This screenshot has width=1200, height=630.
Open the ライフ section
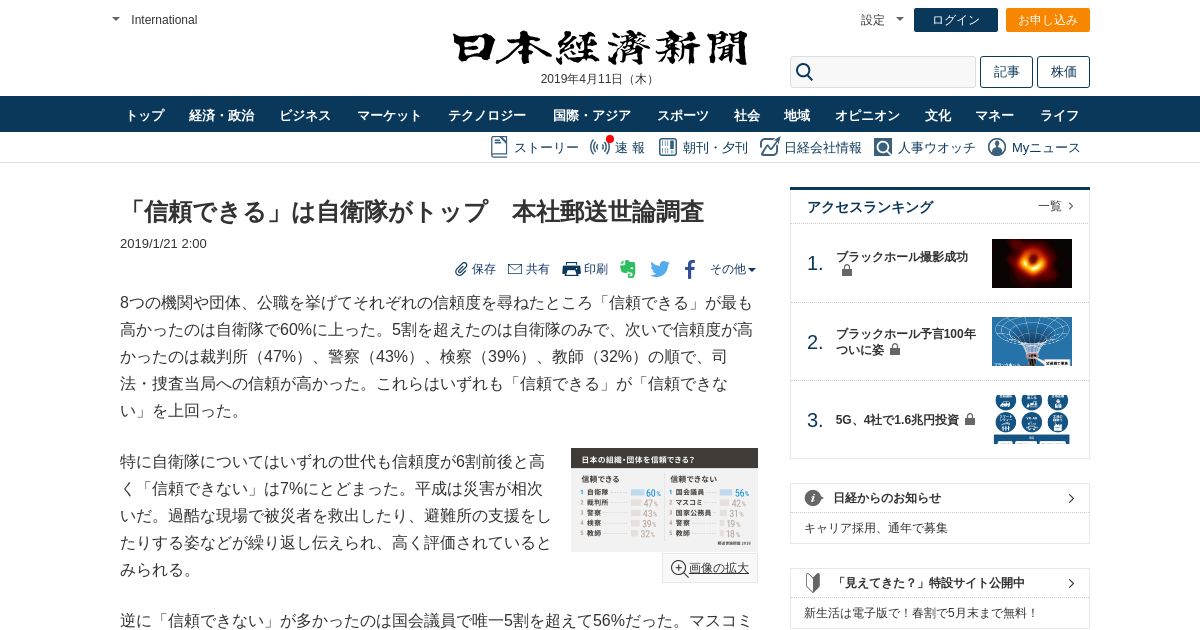(1060, 115)
